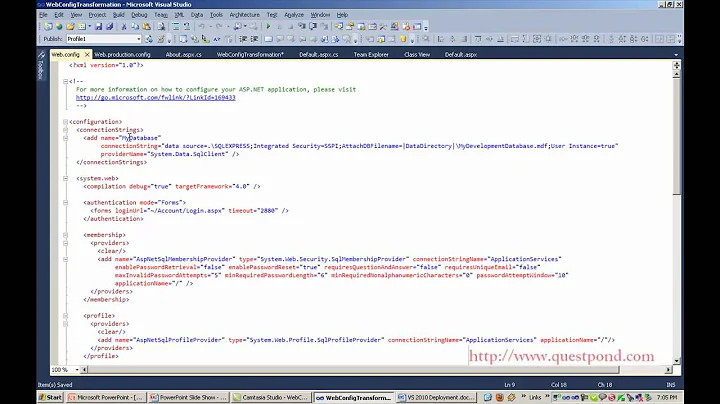
Task: Collapse the XML comment block outline
Action: click(65, 81)
